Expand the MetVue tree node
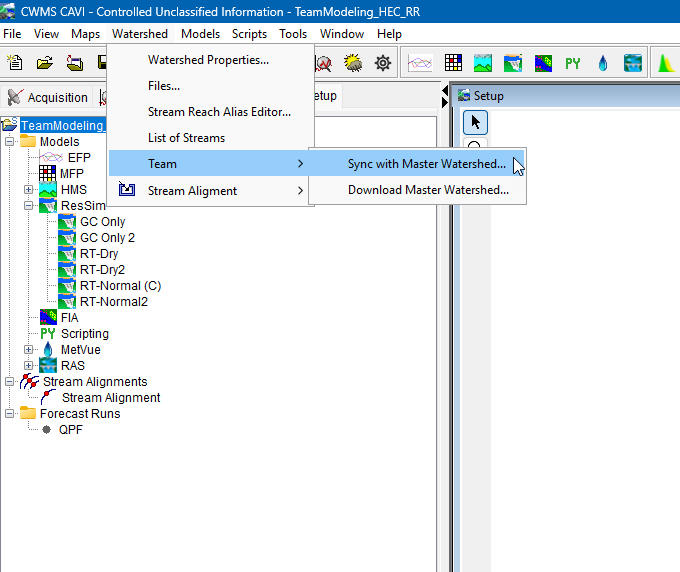This screenshot has height=572, width=680. (29, 350)
